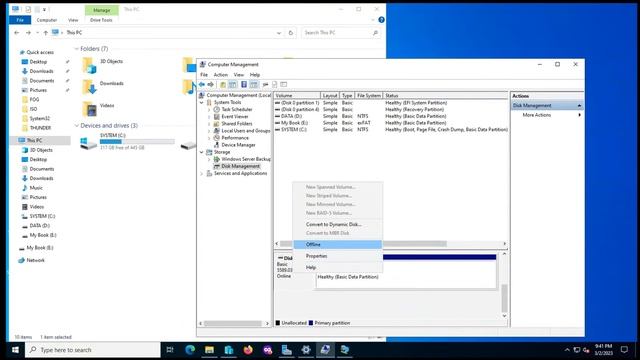Viewport: 640px width, 360px height.
Task: Open Task View on the taskbar
Action: (170, 350)
